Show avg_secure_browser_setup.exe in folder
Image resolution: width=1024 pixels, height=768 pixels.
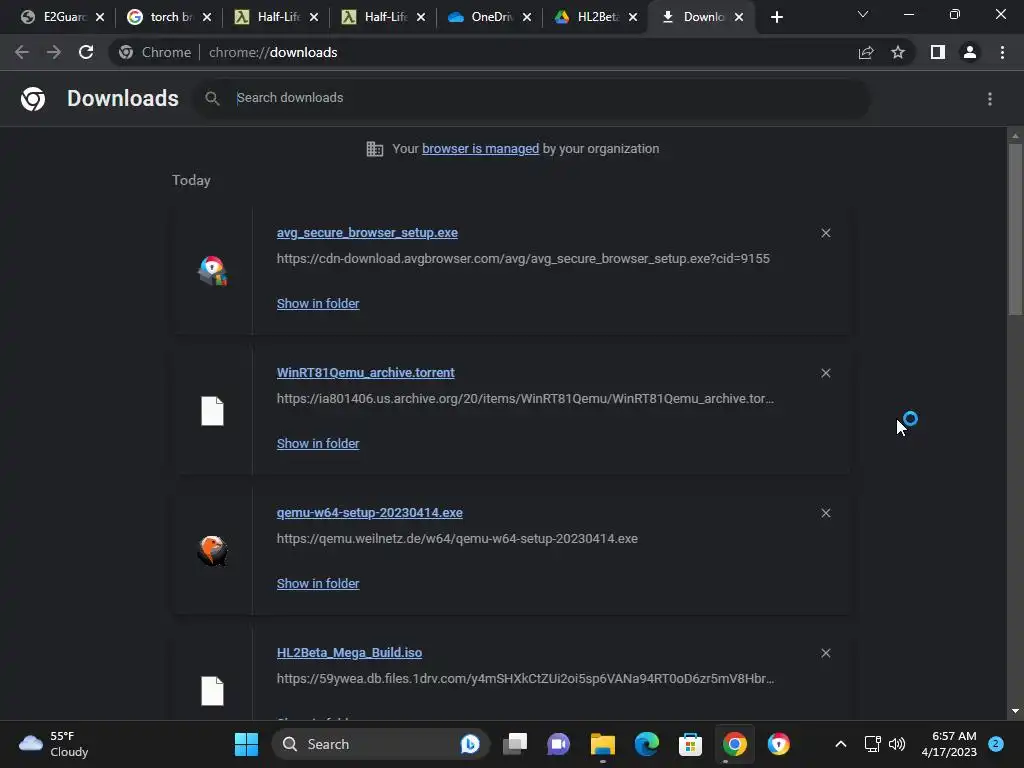click(x=318, y=304)
